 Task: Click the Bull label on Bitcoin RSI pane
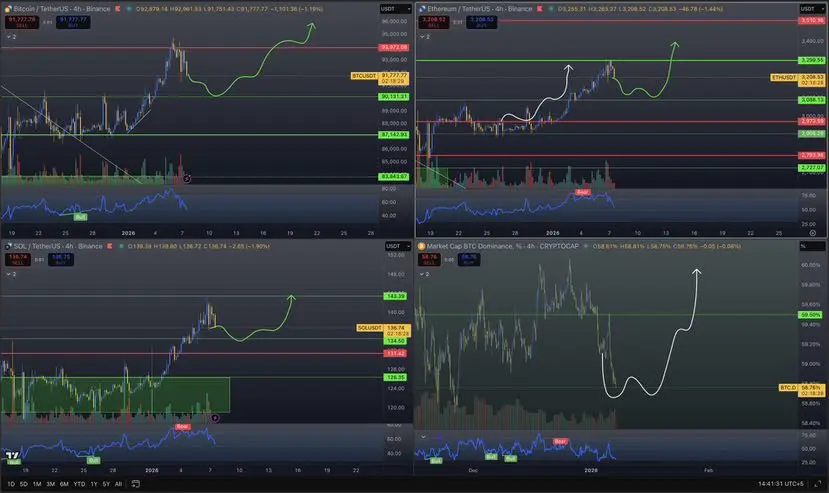point(80,217)
